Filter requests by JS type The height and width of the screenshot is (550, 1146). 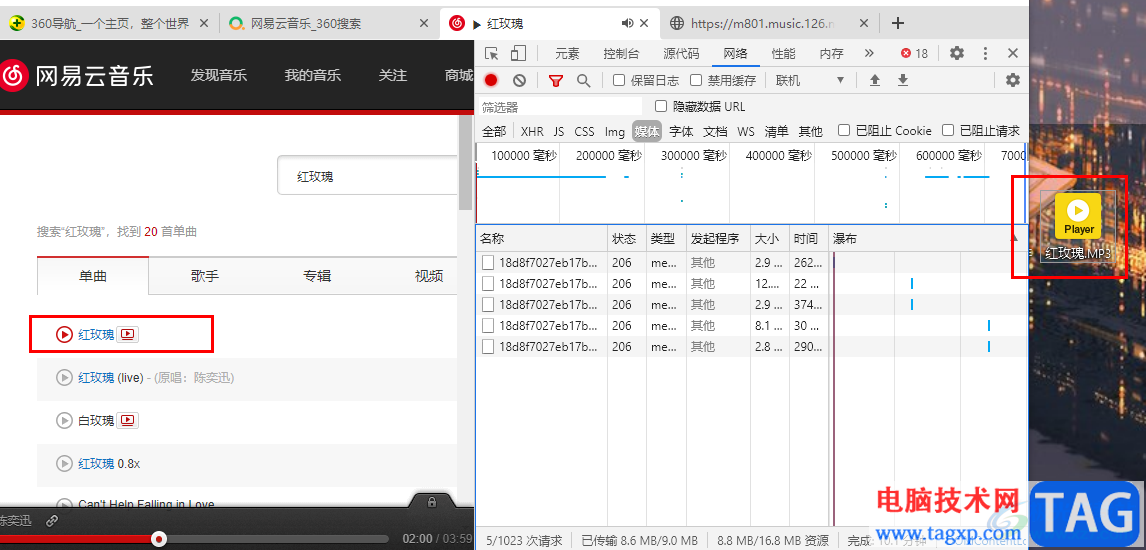559,131
